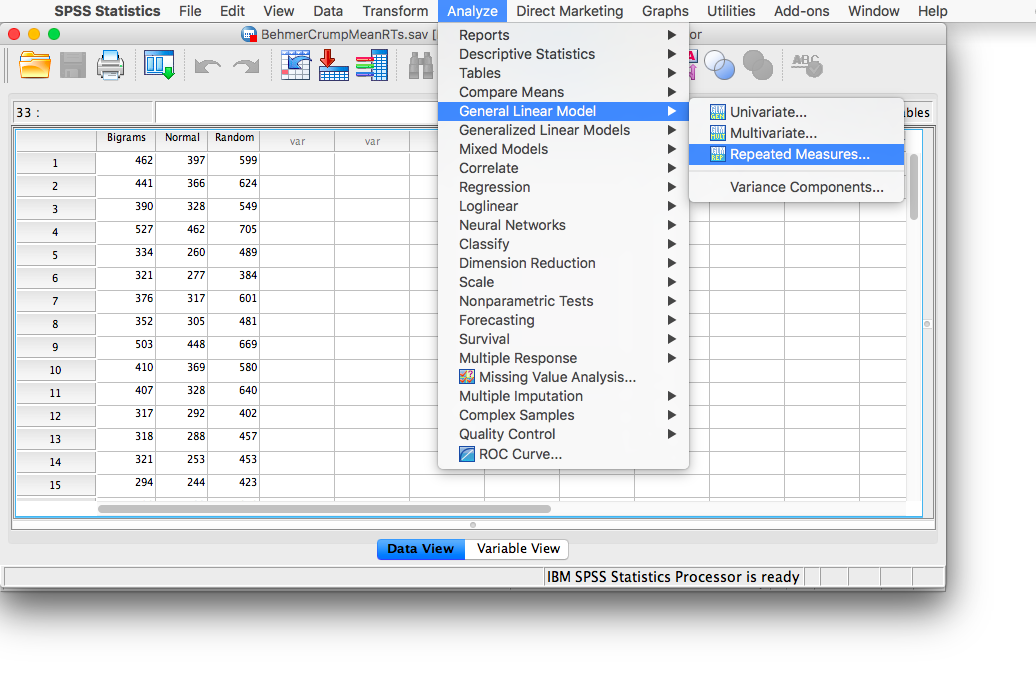Click the horizontal scrollbar of data grid
Screen dimensions: 1036x692
coord(324,509)
